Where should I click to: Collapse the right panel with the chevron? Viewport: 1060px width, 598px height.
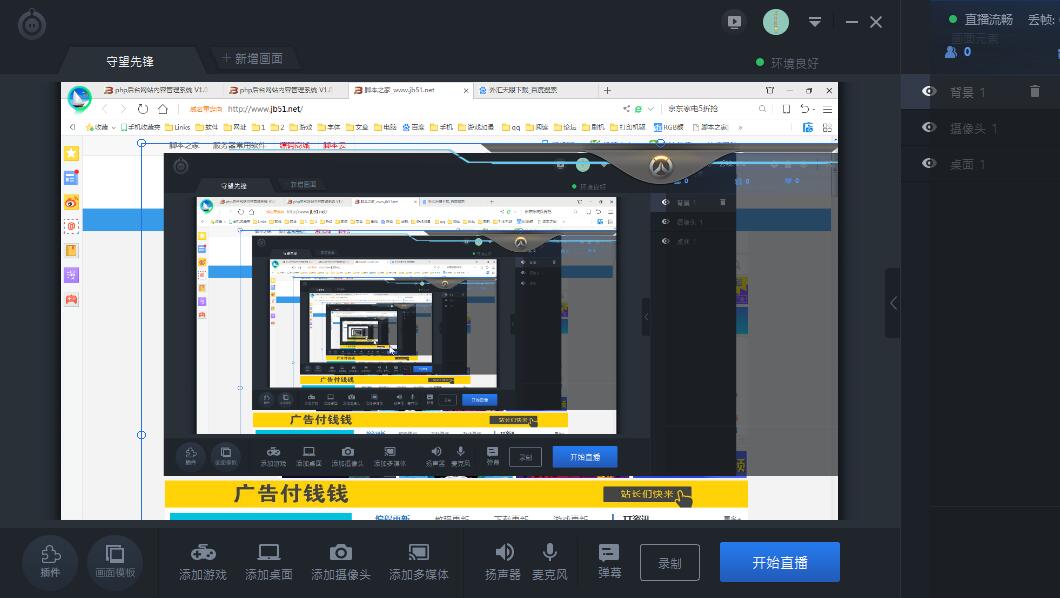893,304
